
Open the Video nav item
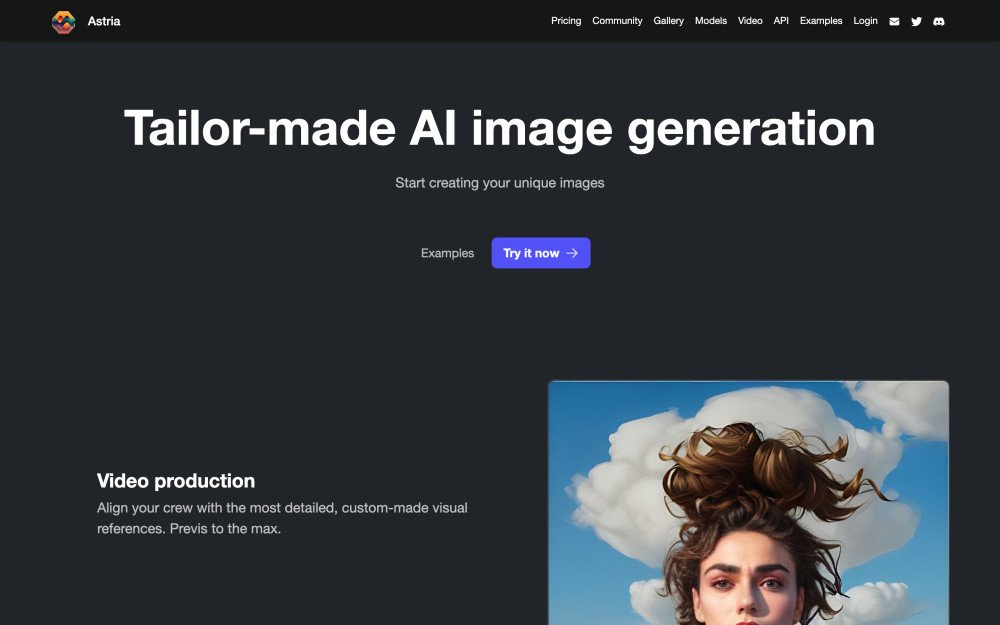coord(750,21)
